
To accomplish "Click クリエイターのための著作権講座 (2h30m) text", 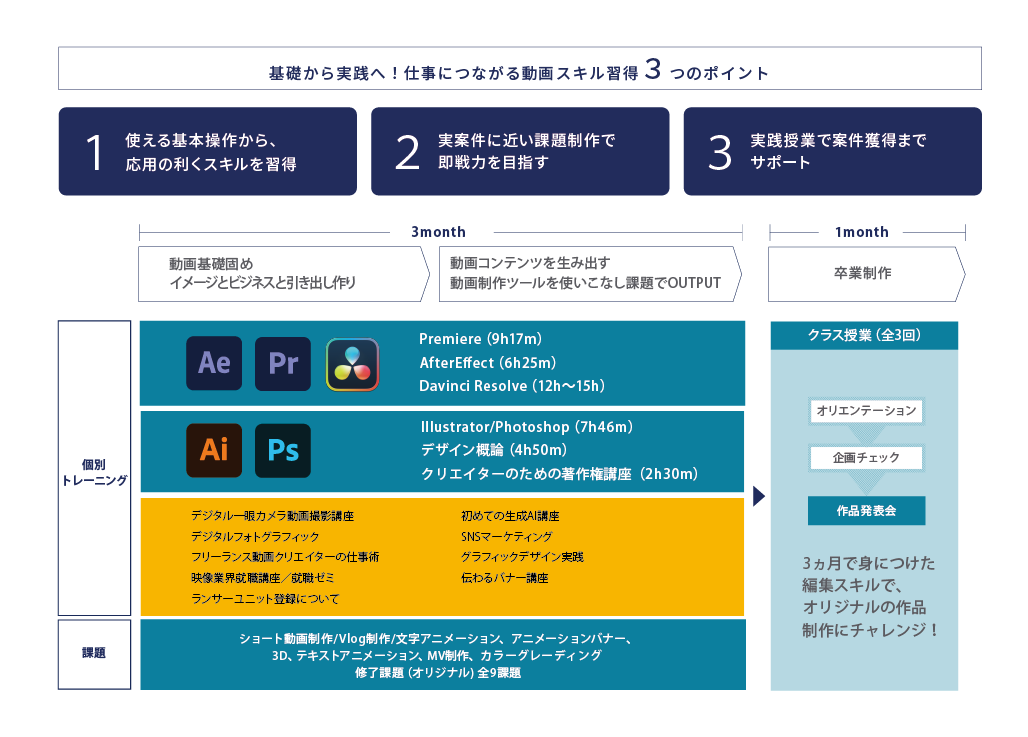I will click(559, 473).
